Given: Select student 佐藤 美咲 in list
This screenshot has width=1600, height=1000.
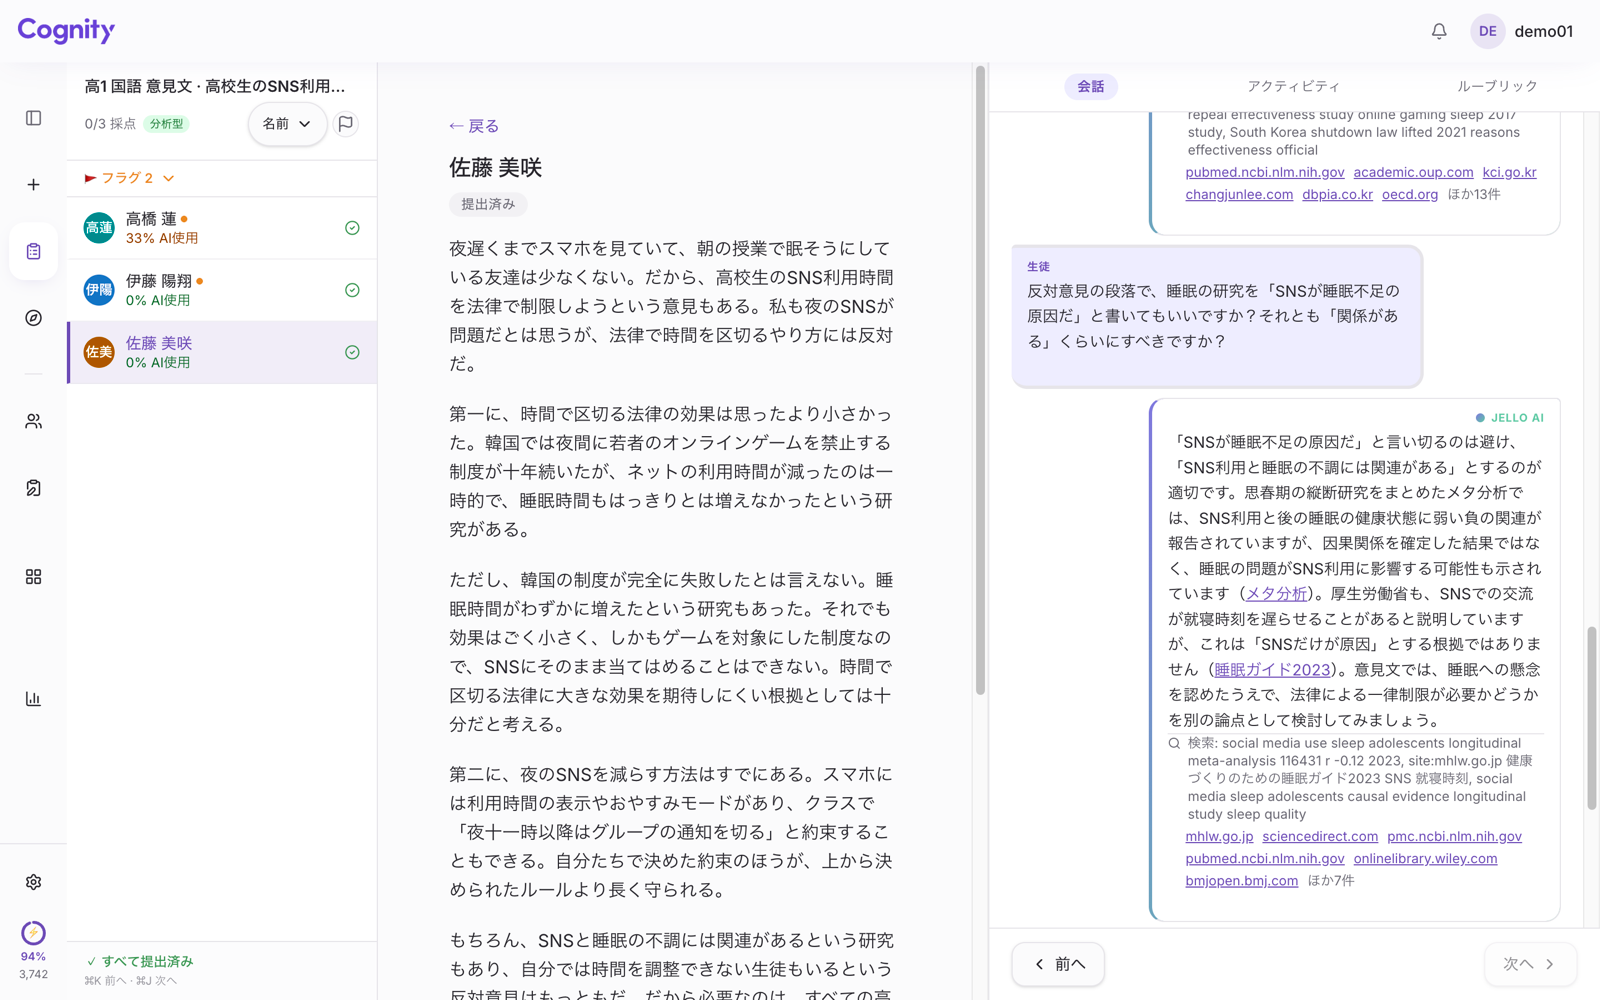Looking at the screenshot, I should (222, 352).
